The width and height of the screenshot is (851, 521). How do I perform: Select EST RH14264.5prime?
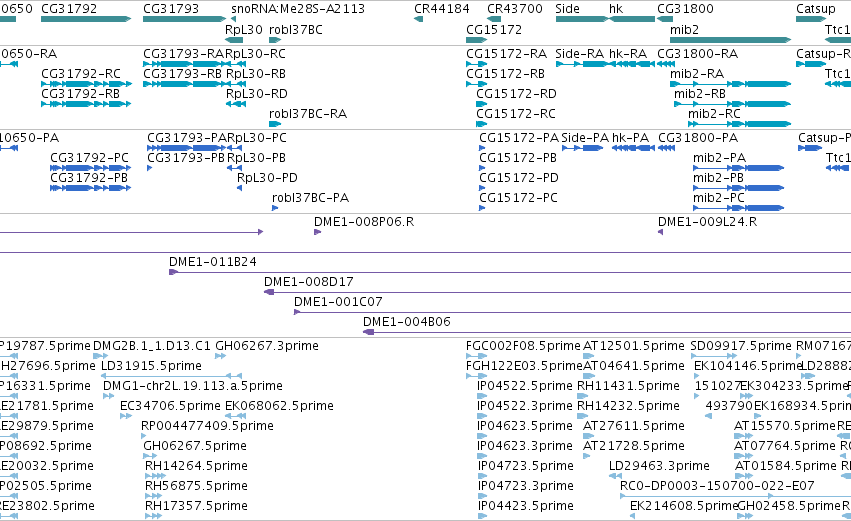(x=196, y=467)
